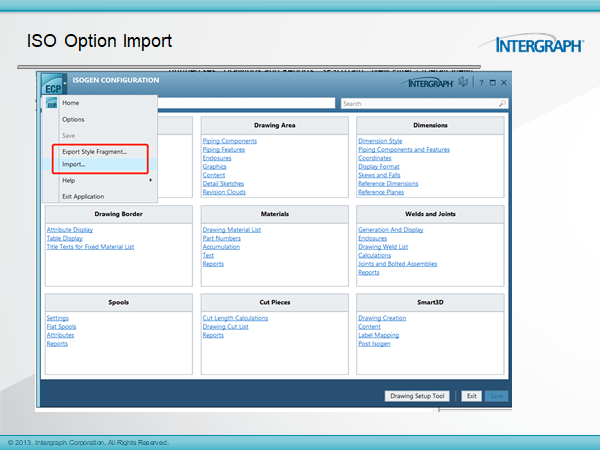The image size is (600, 450).
Task: Open the Label Mapping link
Action: 378,335
